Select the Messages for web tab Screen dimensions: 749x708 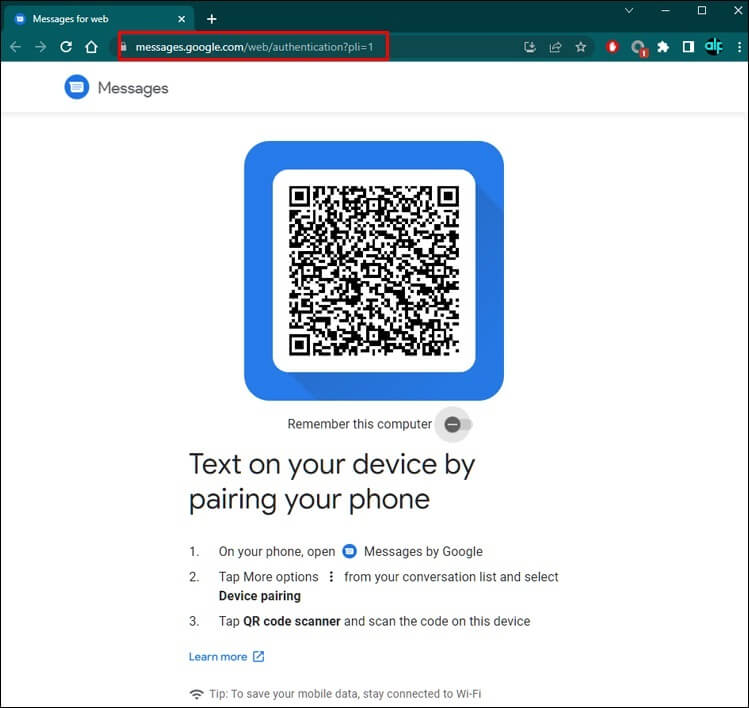point(98,19)
